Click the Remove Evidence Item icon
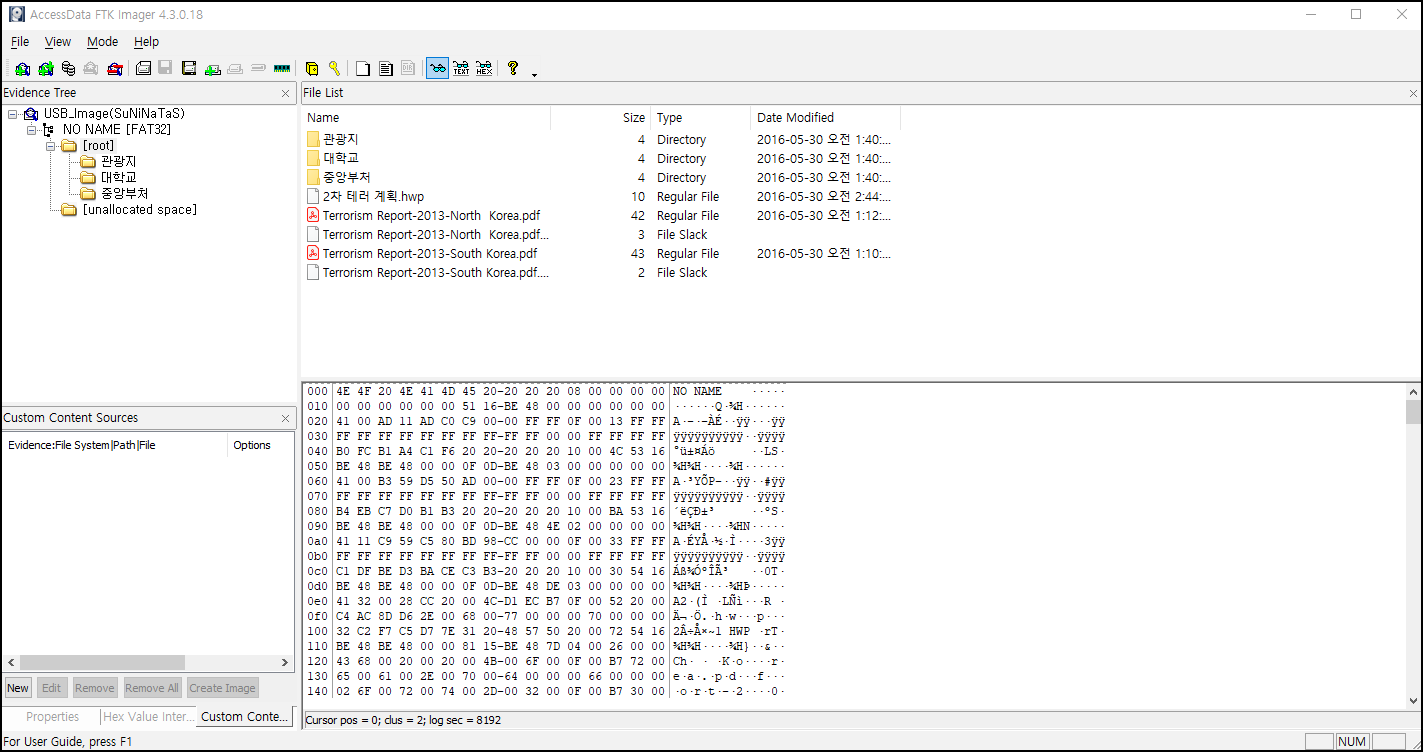Viewport: 1423px width, 752px height. tap(91, 69)
